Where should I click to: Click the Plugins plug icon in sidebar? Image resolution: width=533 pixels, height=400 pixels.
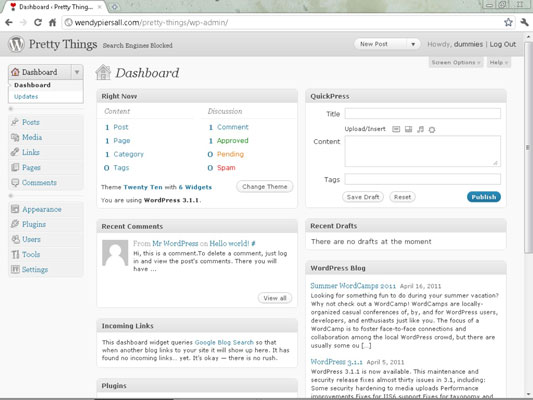pyautogui.click(x=15, y=224)
